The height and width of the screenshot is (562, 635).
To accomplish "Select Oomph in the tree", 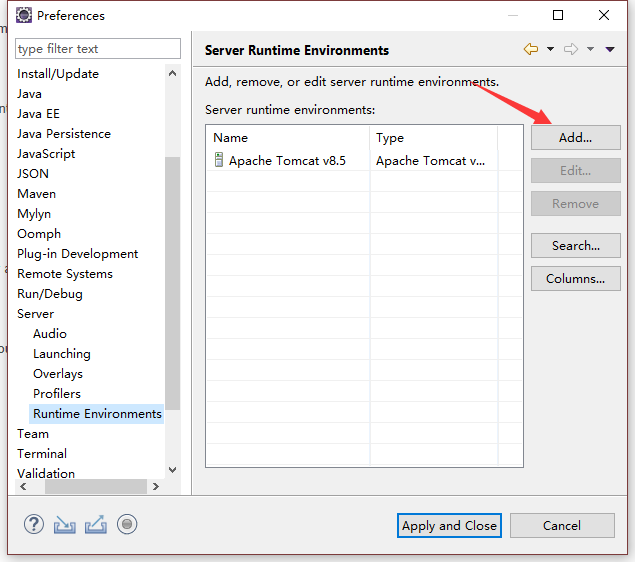I will [39, 234].
